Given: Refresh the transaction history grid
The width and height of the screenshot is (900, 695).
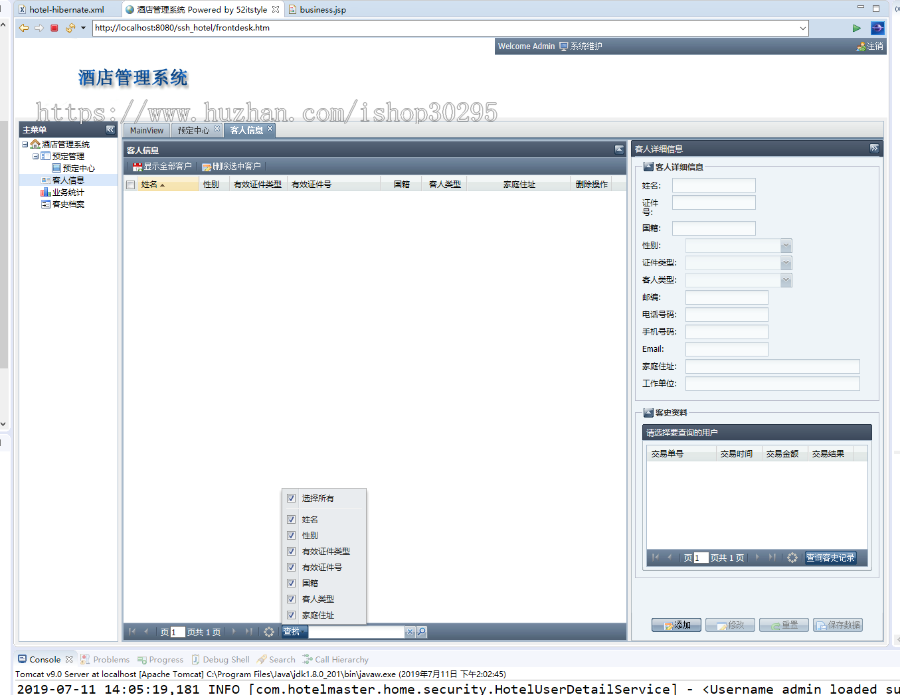Looking at the screenshot, I should tap(792, 558).
